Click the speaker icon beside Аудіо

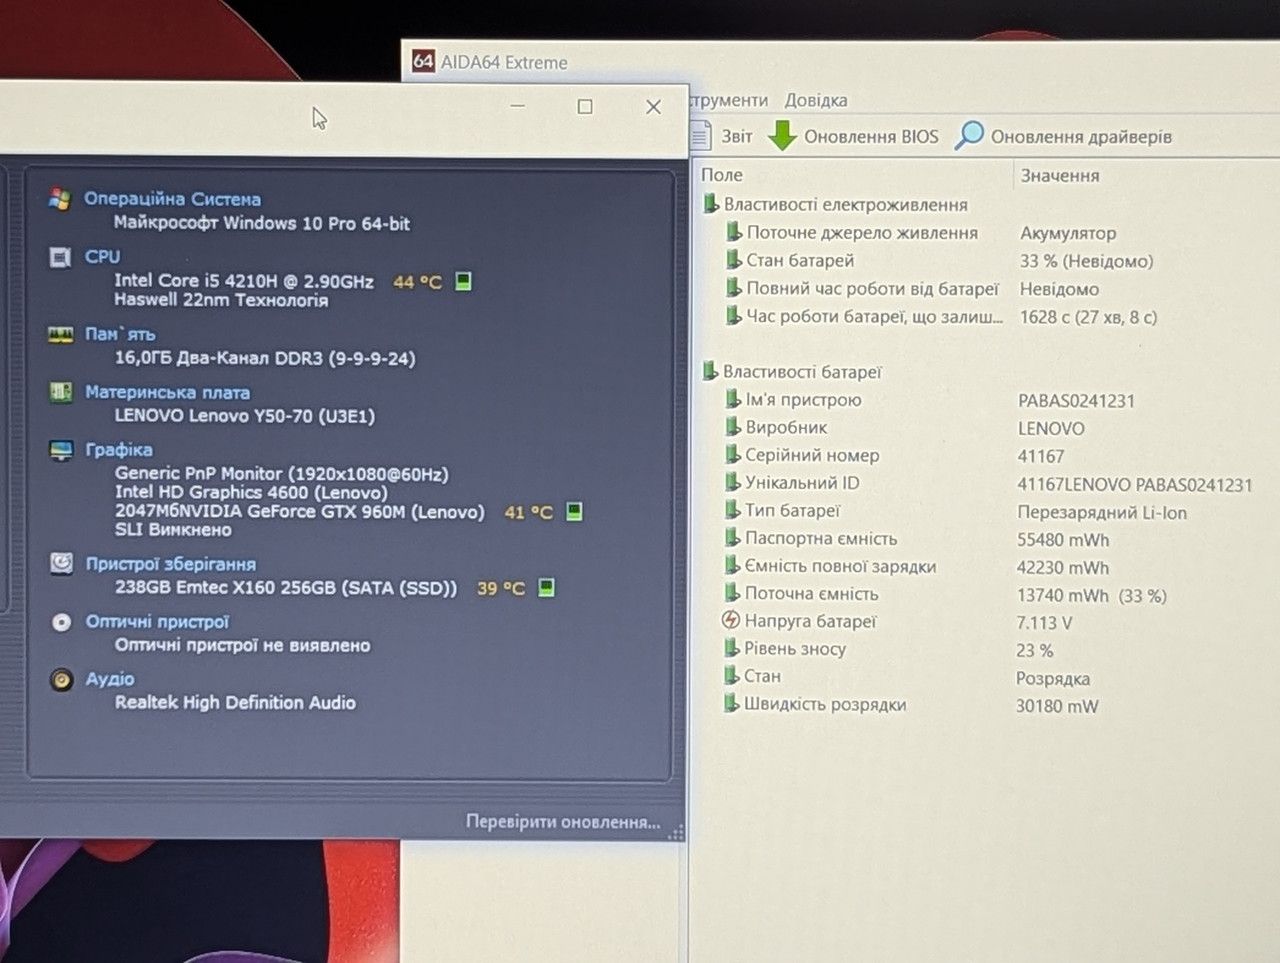tap(62, 680)
